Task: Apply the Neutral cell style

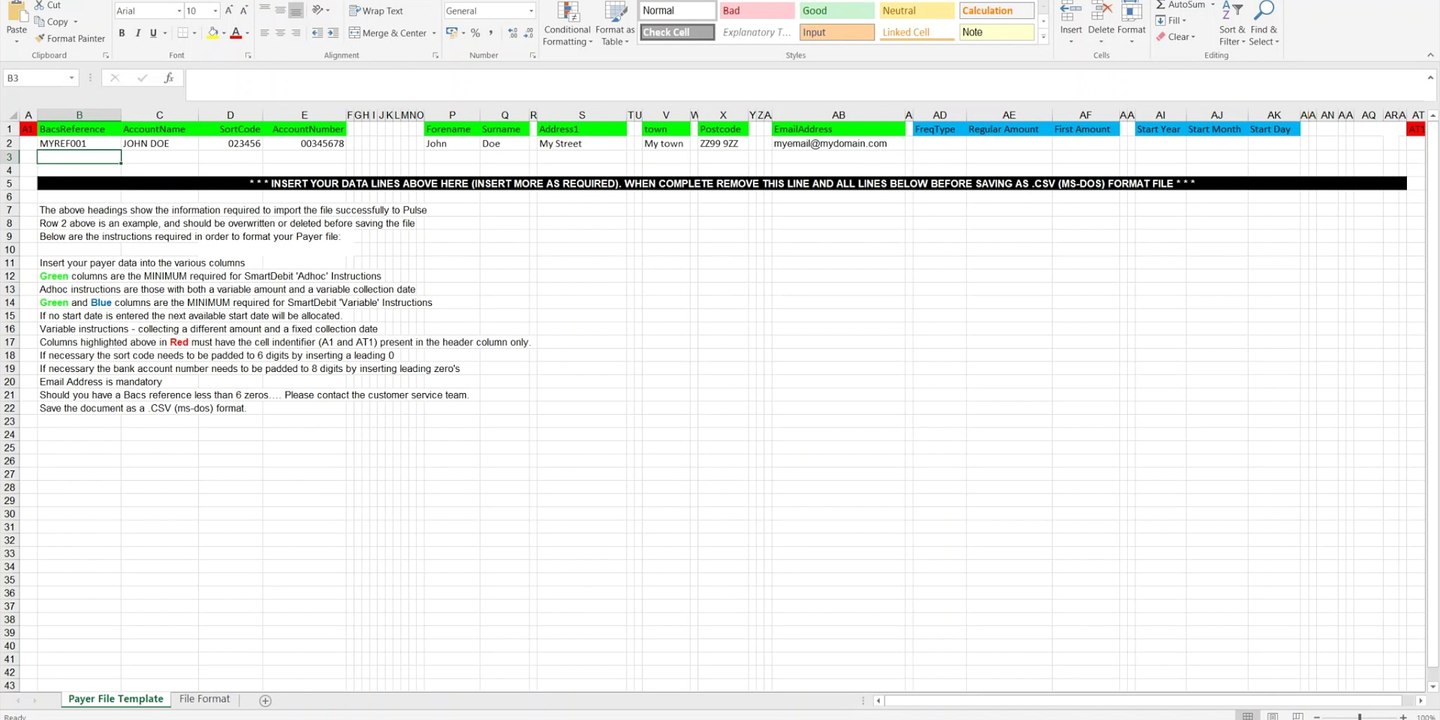Action: 917,11
